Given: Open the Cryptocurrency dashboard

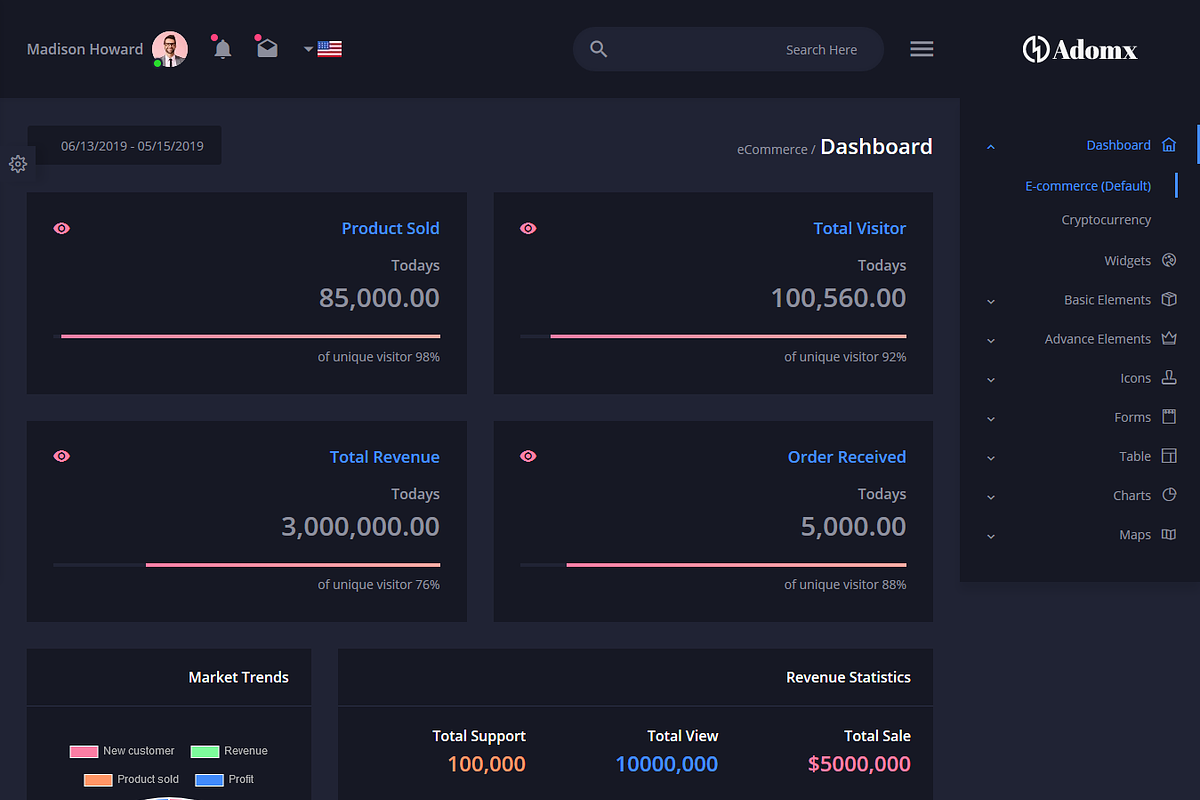Looking at the screenshot, I should [1106, 219].
